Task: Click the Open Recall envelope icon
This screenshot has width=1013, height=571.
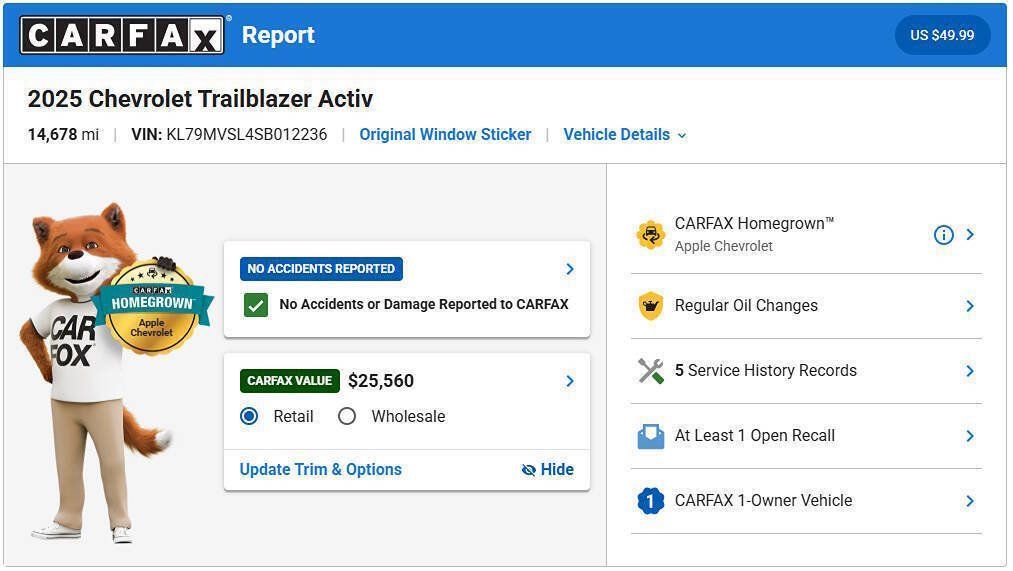Action: pos(651,436)
